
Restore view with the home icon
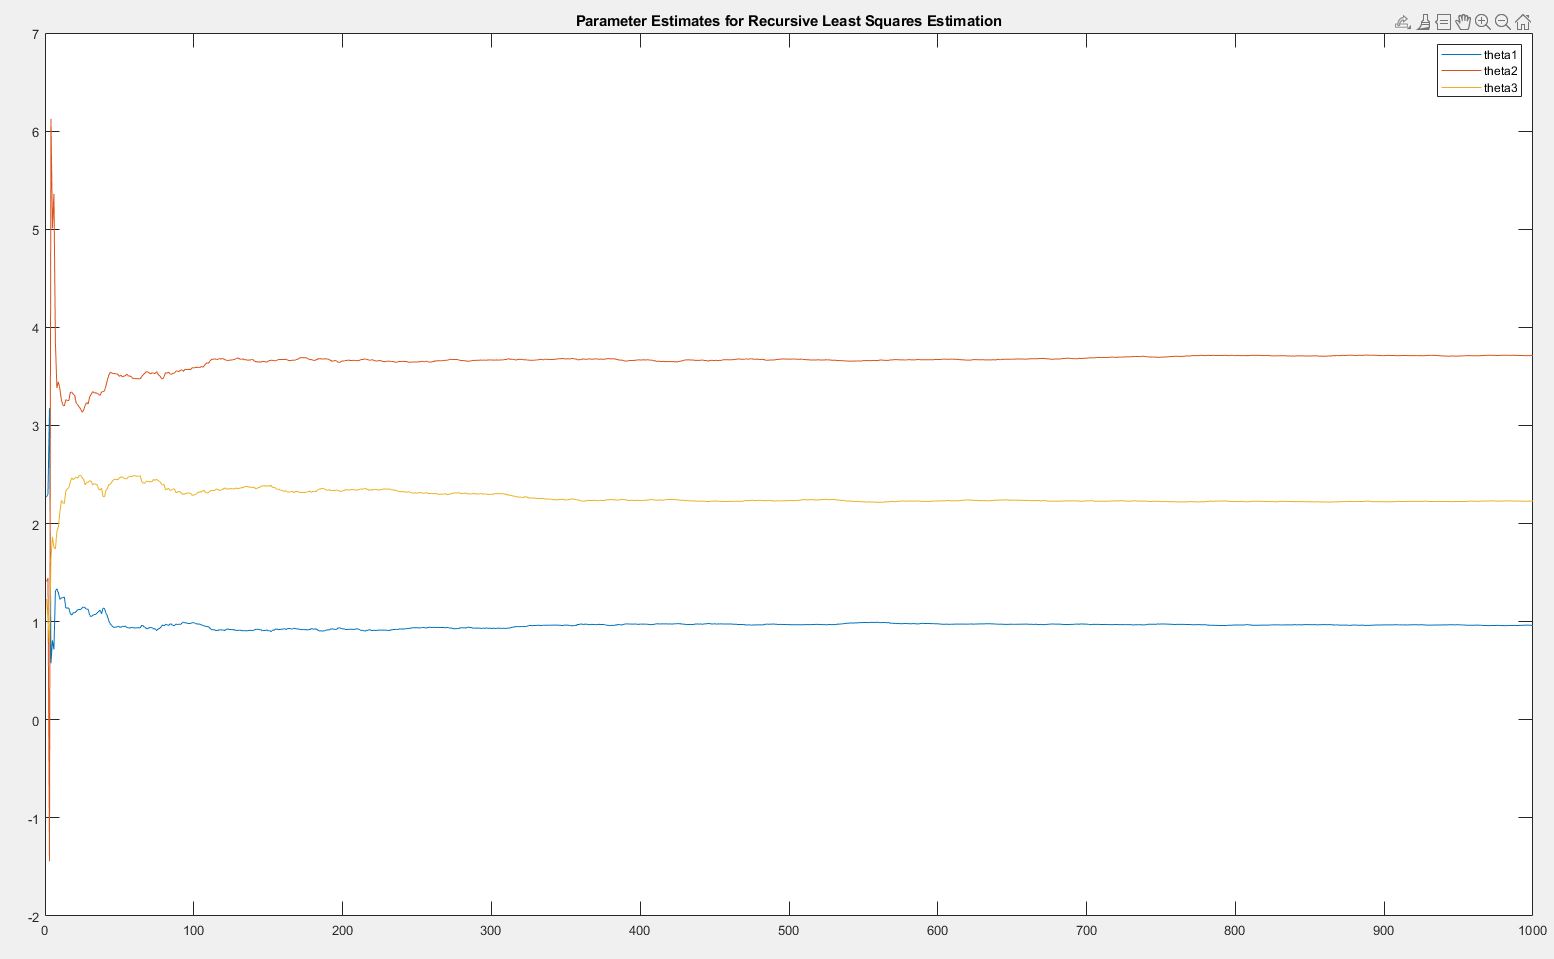pyautogui.click(x=1523, y=22)
